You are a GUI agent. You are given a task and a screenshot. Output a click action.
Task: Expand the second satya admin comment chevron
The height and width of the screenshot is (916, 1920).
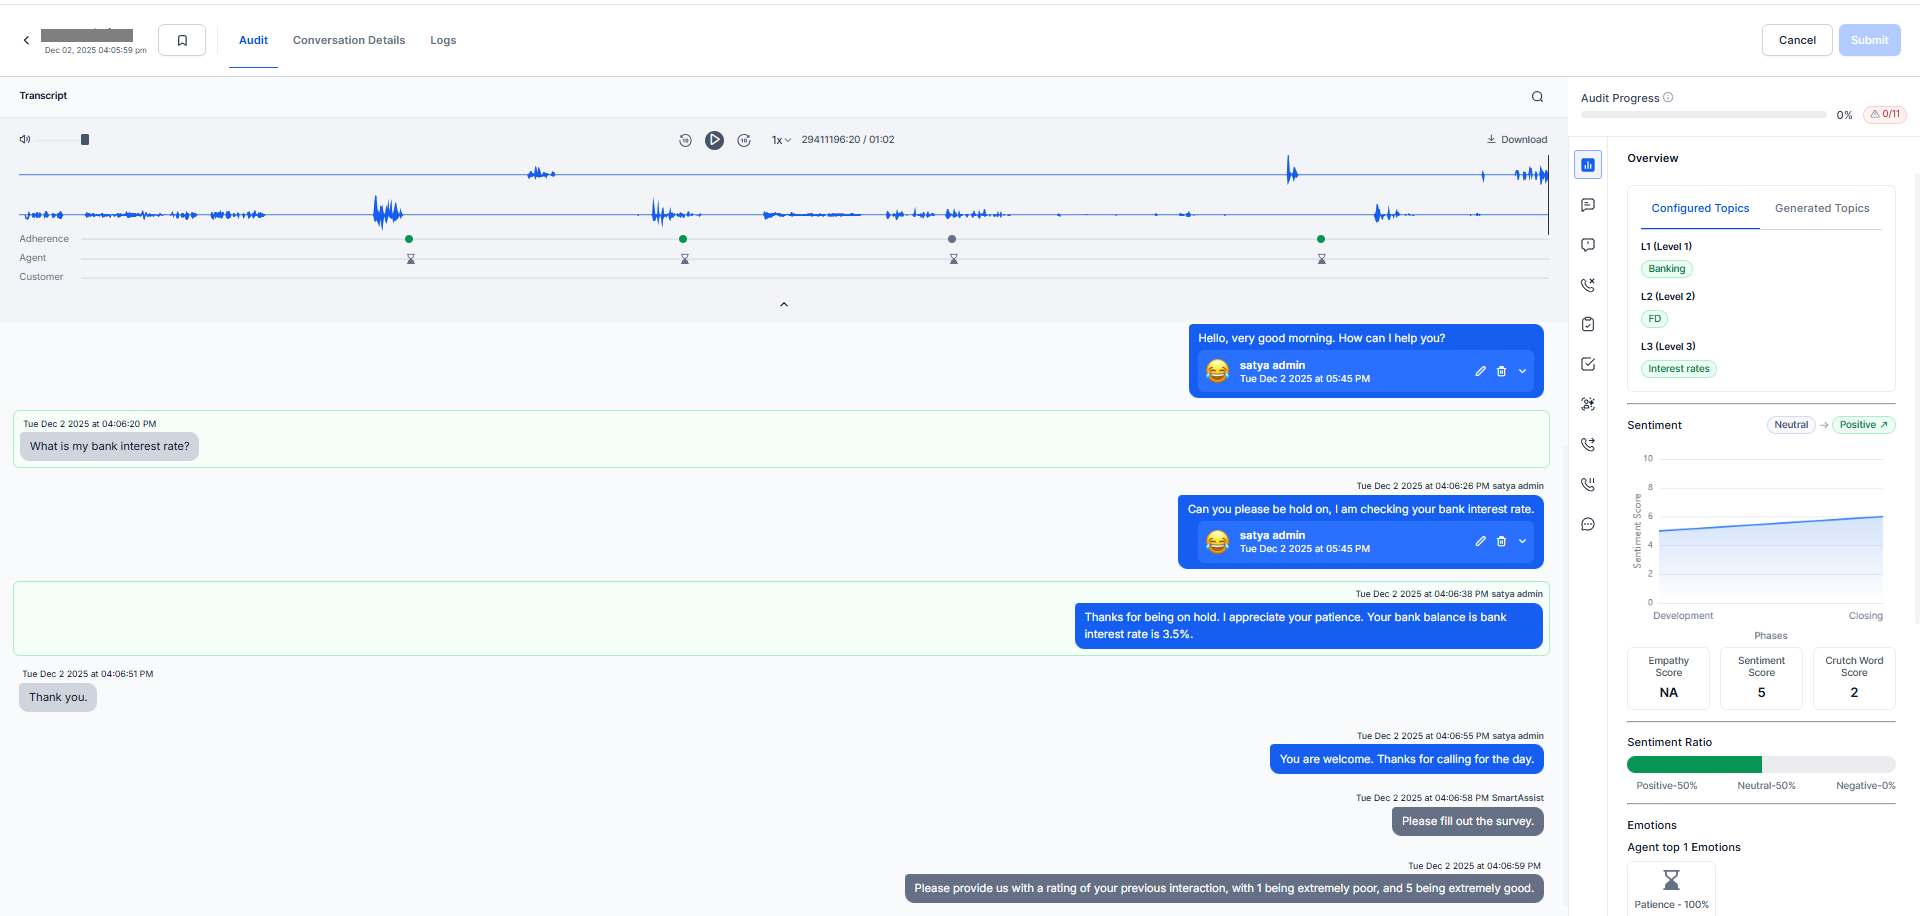click(1522, 541)
